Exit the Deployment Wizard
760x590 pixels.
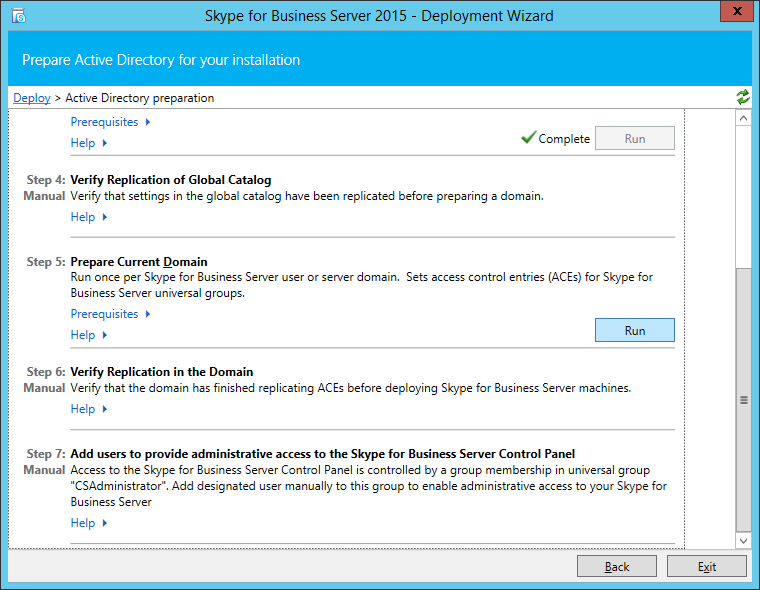click(707, 566)
